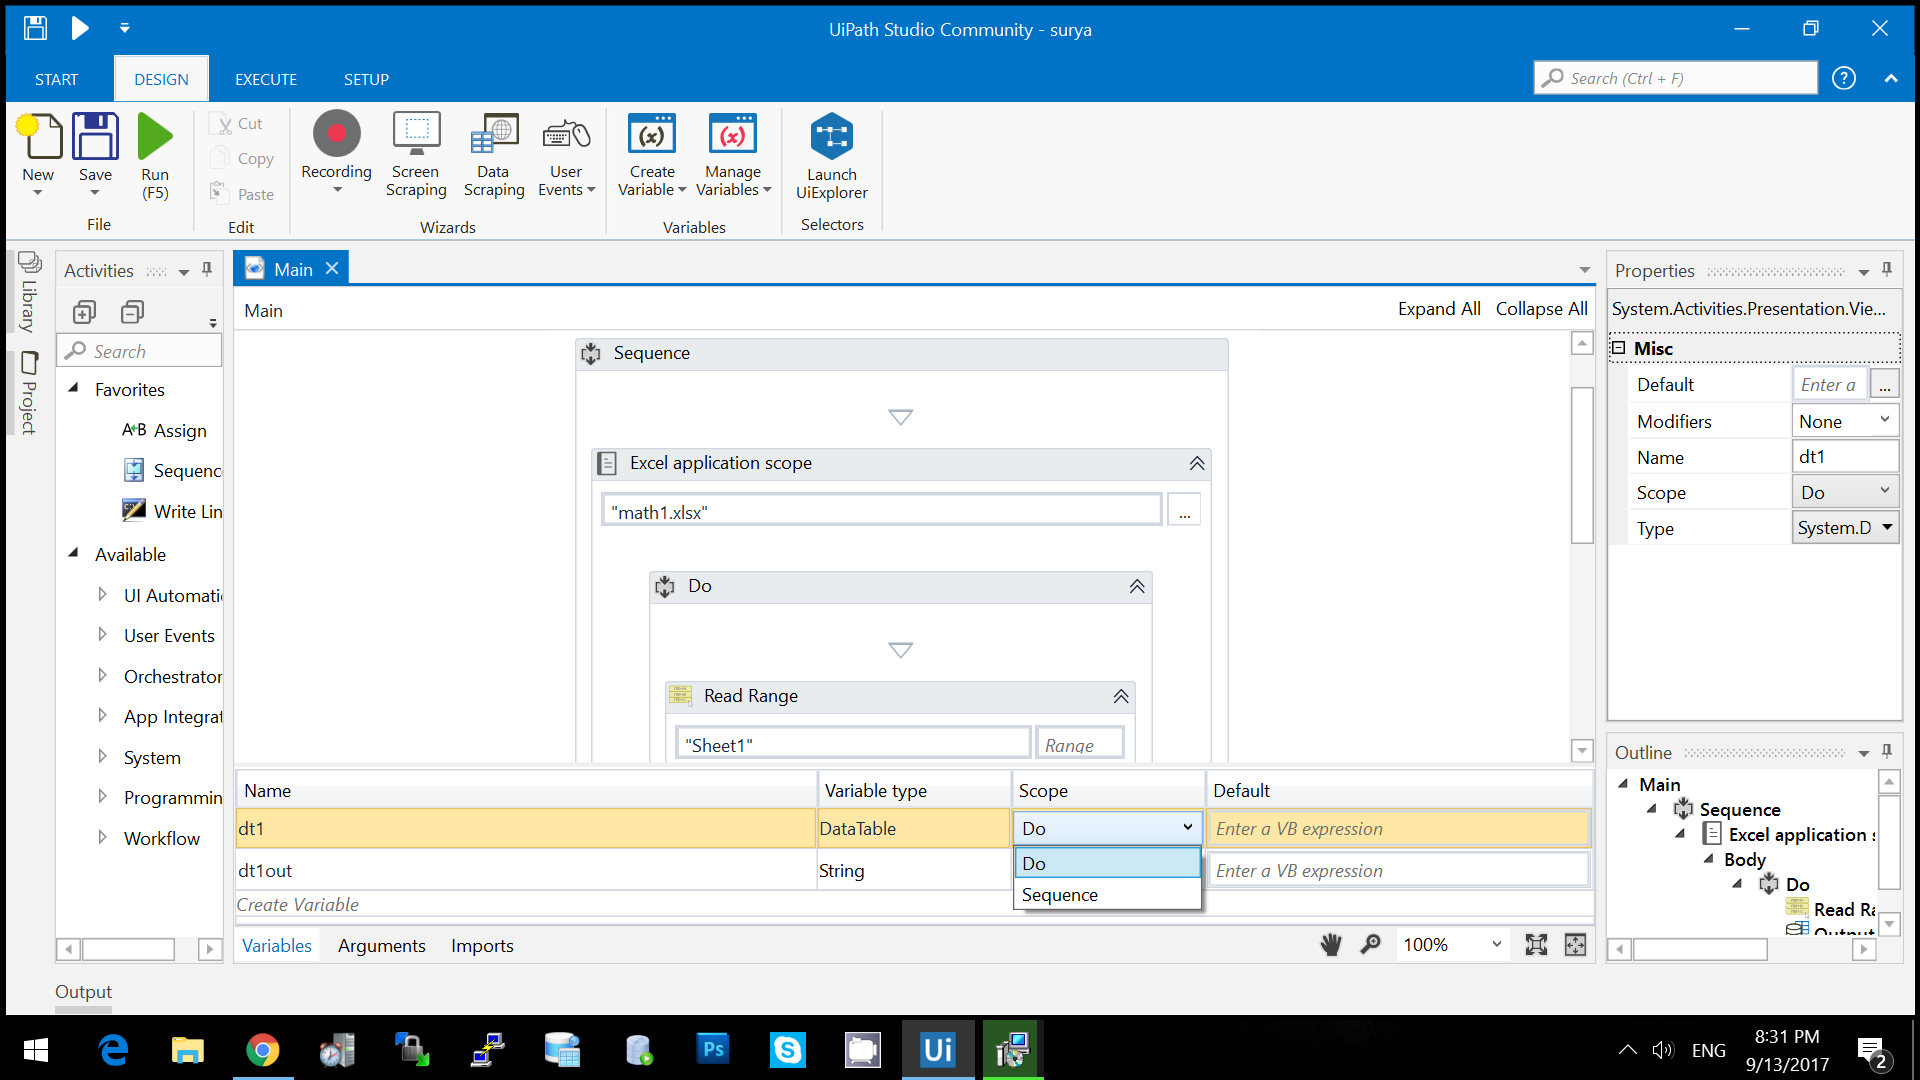Collapse the Excel application scope activity
The image size is (1920, 1080).
click(x=1196, y=463)
